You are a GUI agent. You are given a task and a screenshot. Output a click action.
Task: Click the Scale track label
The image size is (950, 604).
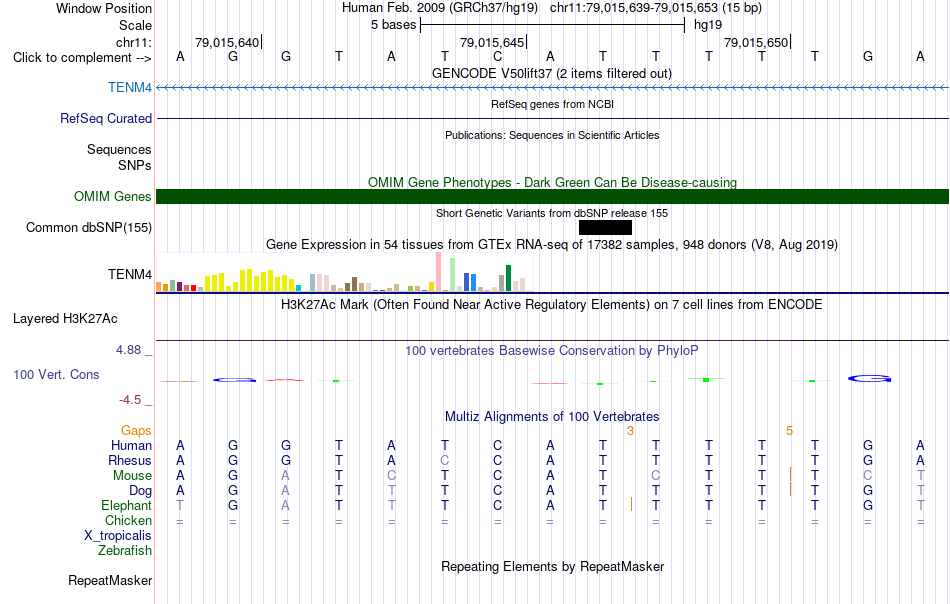[x=135, y=25]
